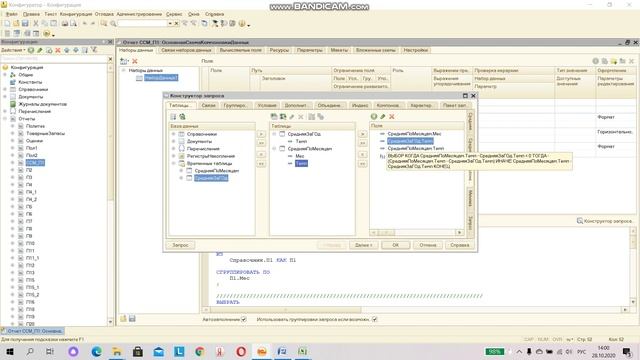640x360 pixels.
Task: Collapse СредниеПоМесяцам table in Таблицы list
Action: coord(274,149)
